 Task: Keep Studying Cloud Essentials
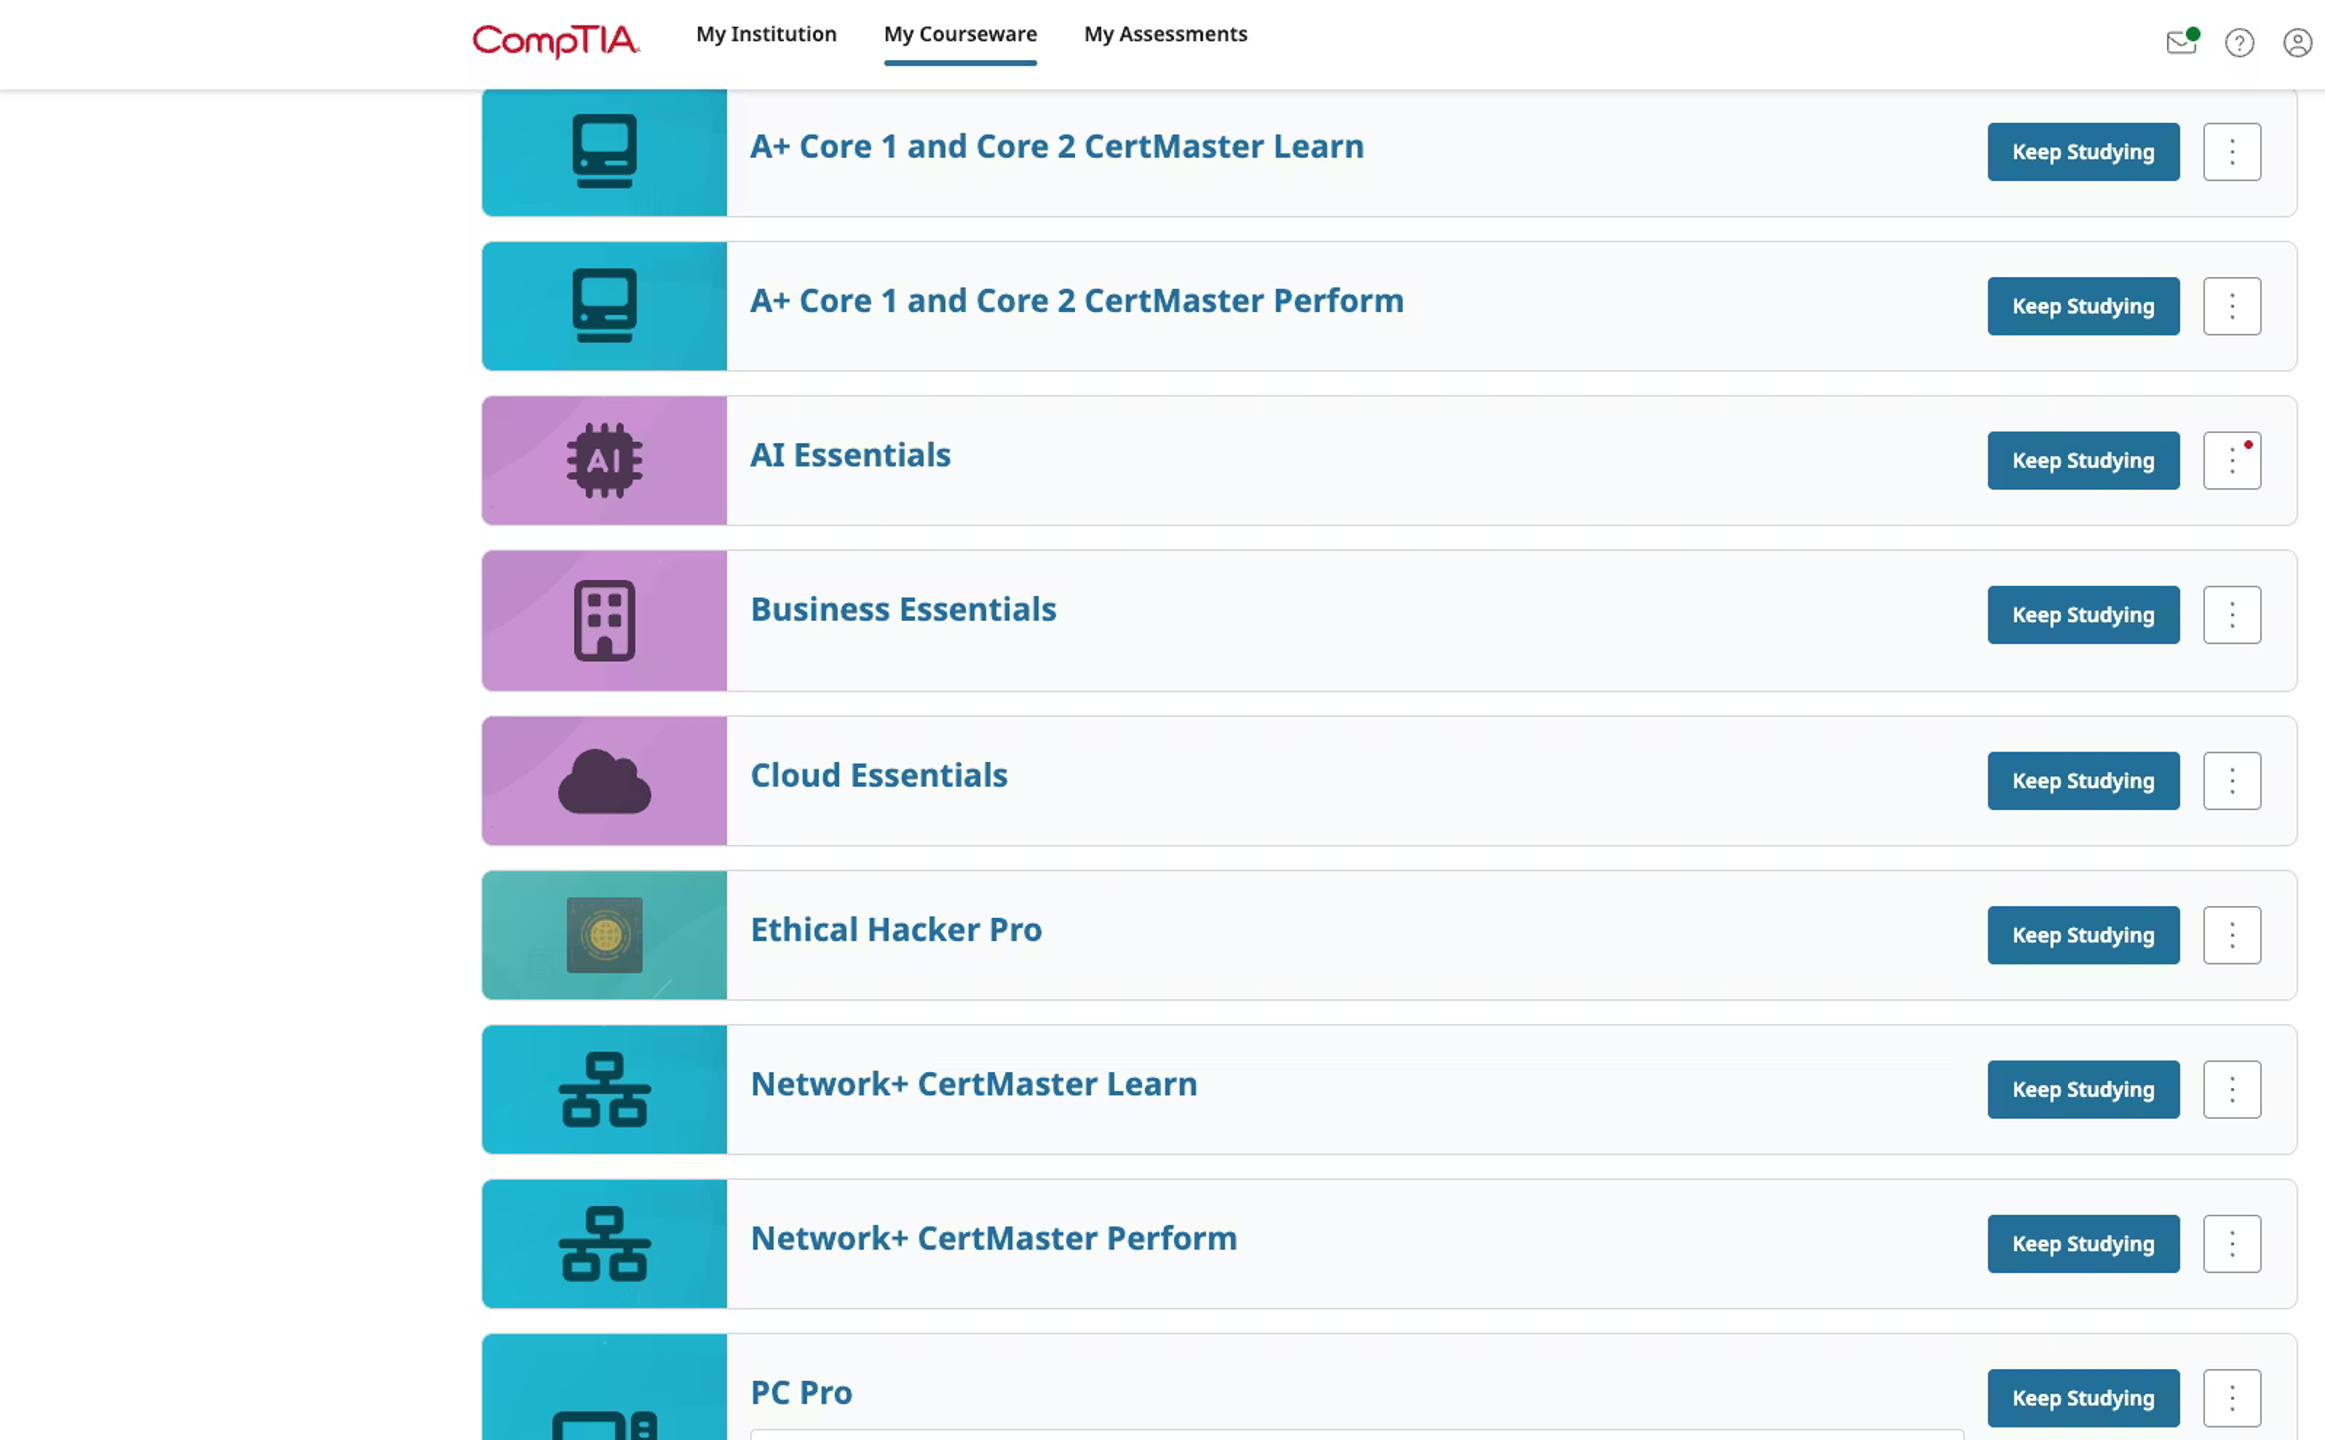[x=2083, y=781]
